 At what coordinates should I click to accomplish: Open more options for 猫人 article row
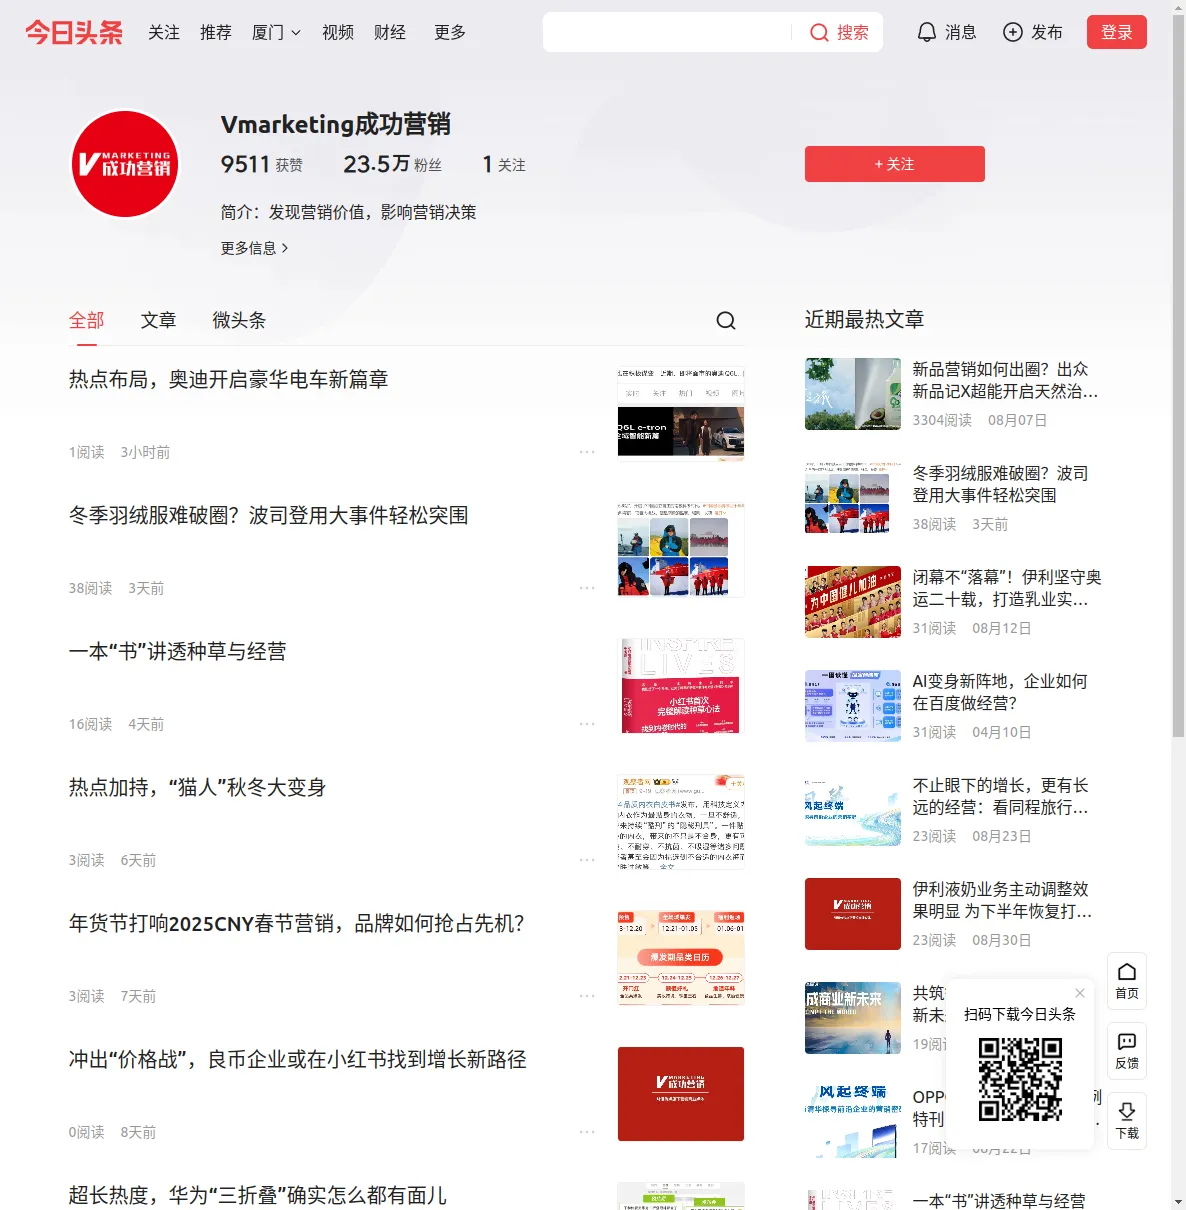(x=587, y=860)
